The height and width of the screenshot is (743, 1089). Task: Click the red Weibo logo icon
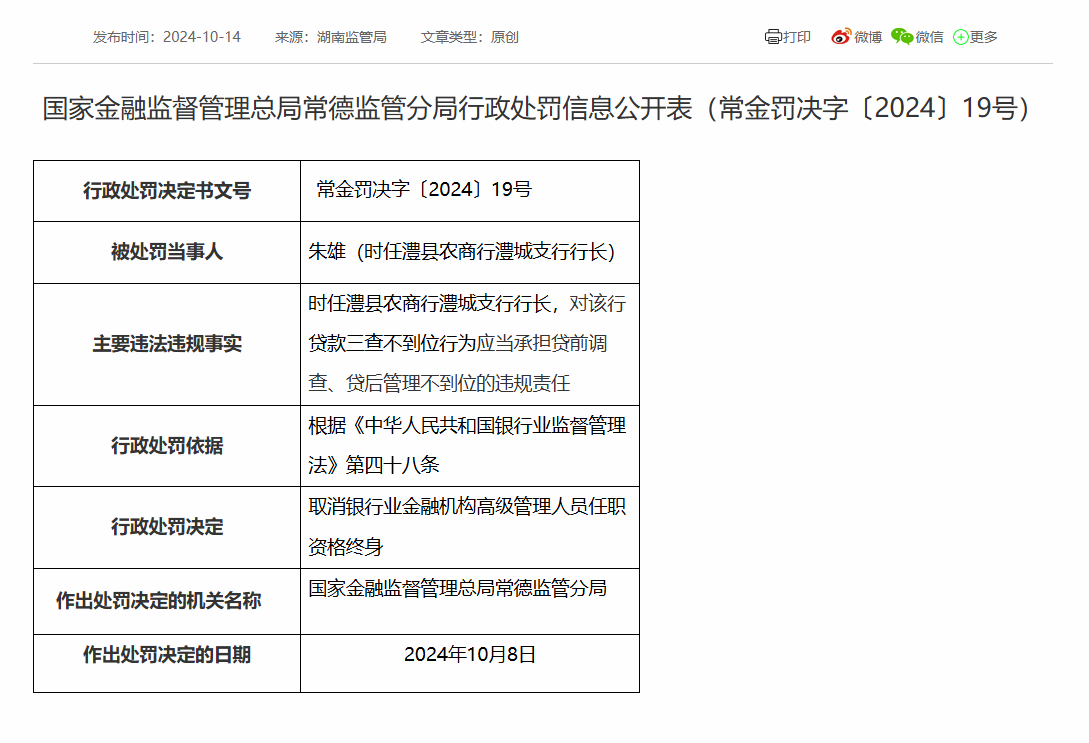point(840,37)
